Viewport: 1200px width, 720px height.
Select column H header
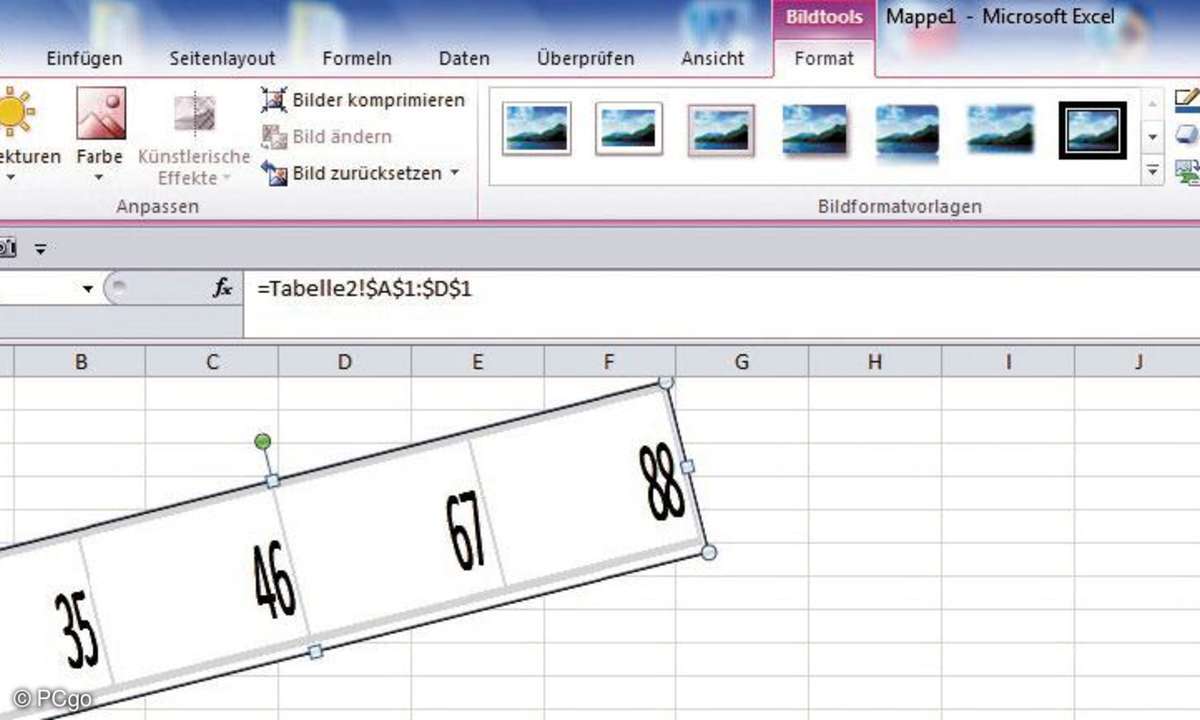click(874, 362)
